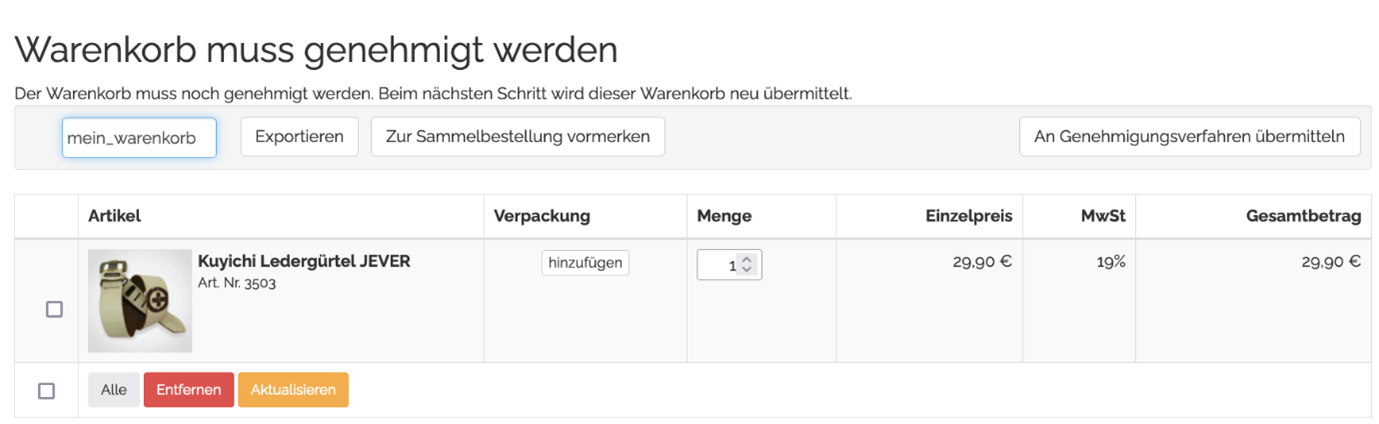Click the MwSt column header

click(x=1105, y=216)
